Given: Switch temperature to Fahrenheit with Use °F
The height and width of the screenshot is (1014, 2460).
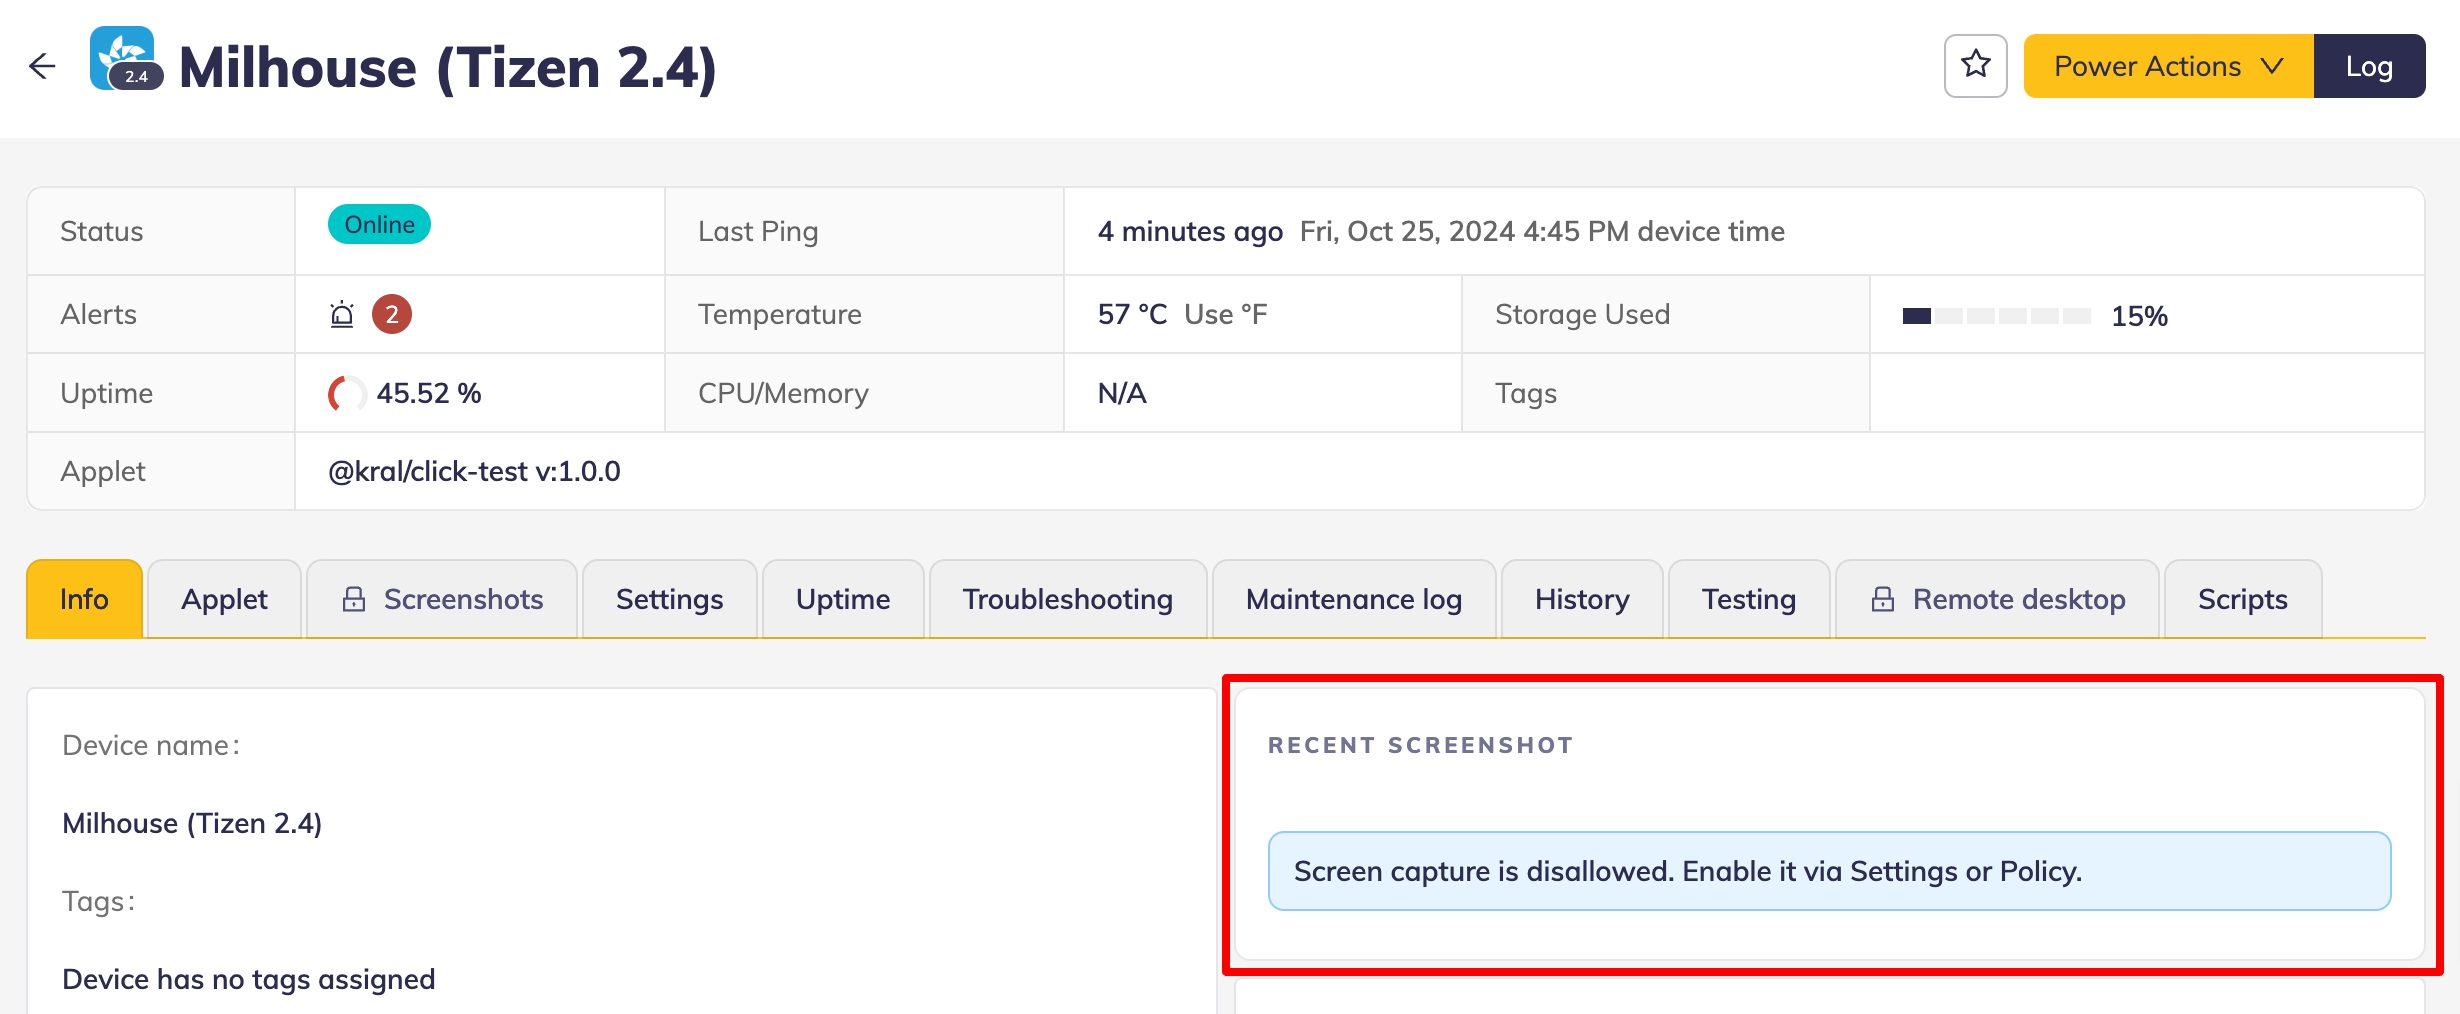Looking at the screenshot, I should (1225, 314).
